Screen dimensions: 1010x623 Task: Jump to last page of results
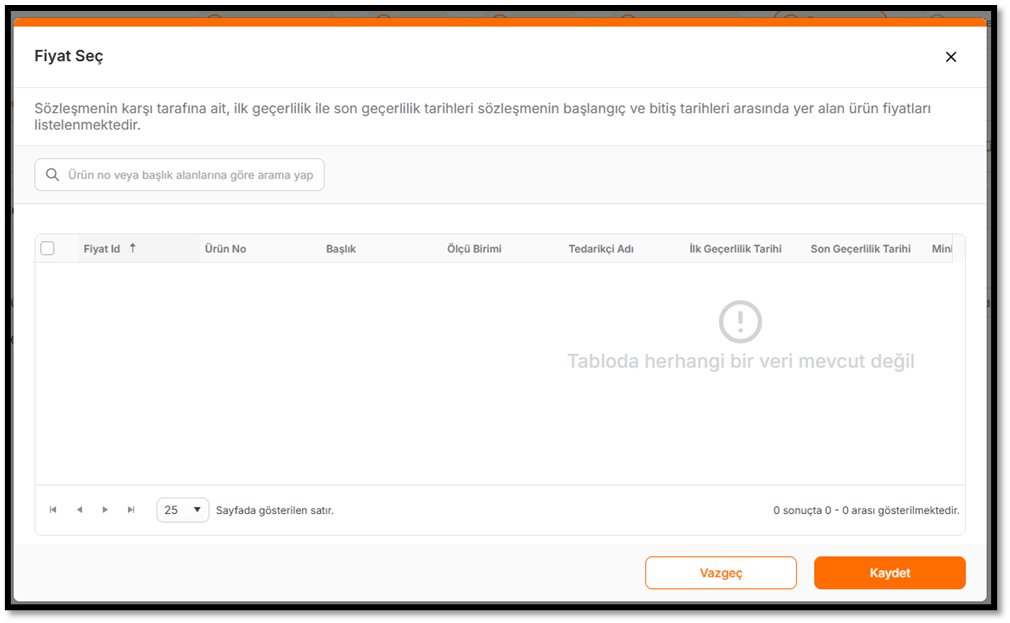point(131,510)
